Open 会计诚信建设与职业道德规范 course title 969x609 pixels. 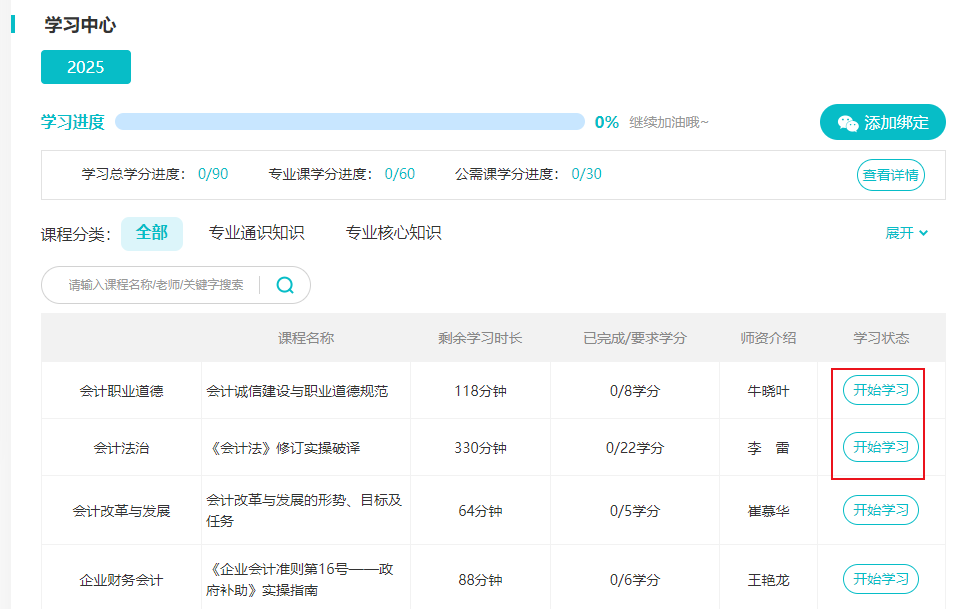pyautogui.click(x=297, y=391)
